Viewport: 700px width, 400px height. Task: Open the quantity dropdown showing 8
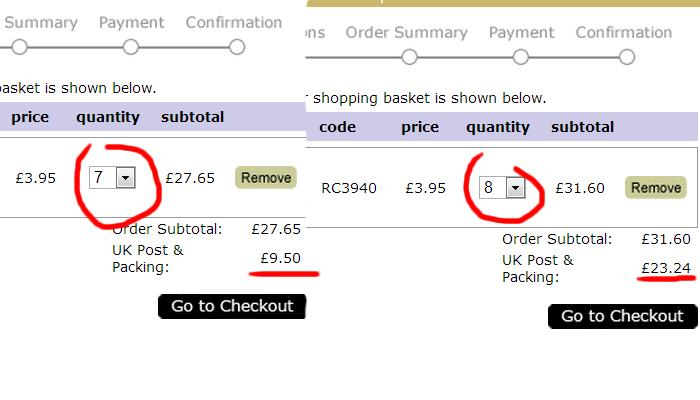pyautogui.click(x=502, y=188)
